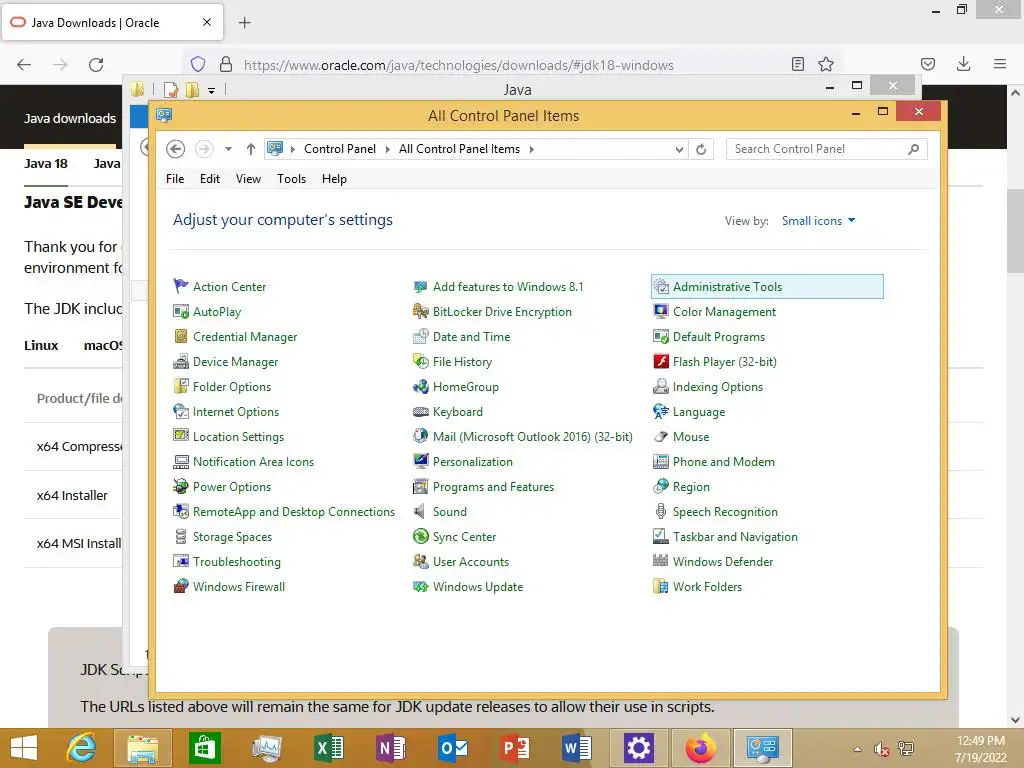Open Keyboard icon
The image size is (1024, 768).
tap(421, 411)
